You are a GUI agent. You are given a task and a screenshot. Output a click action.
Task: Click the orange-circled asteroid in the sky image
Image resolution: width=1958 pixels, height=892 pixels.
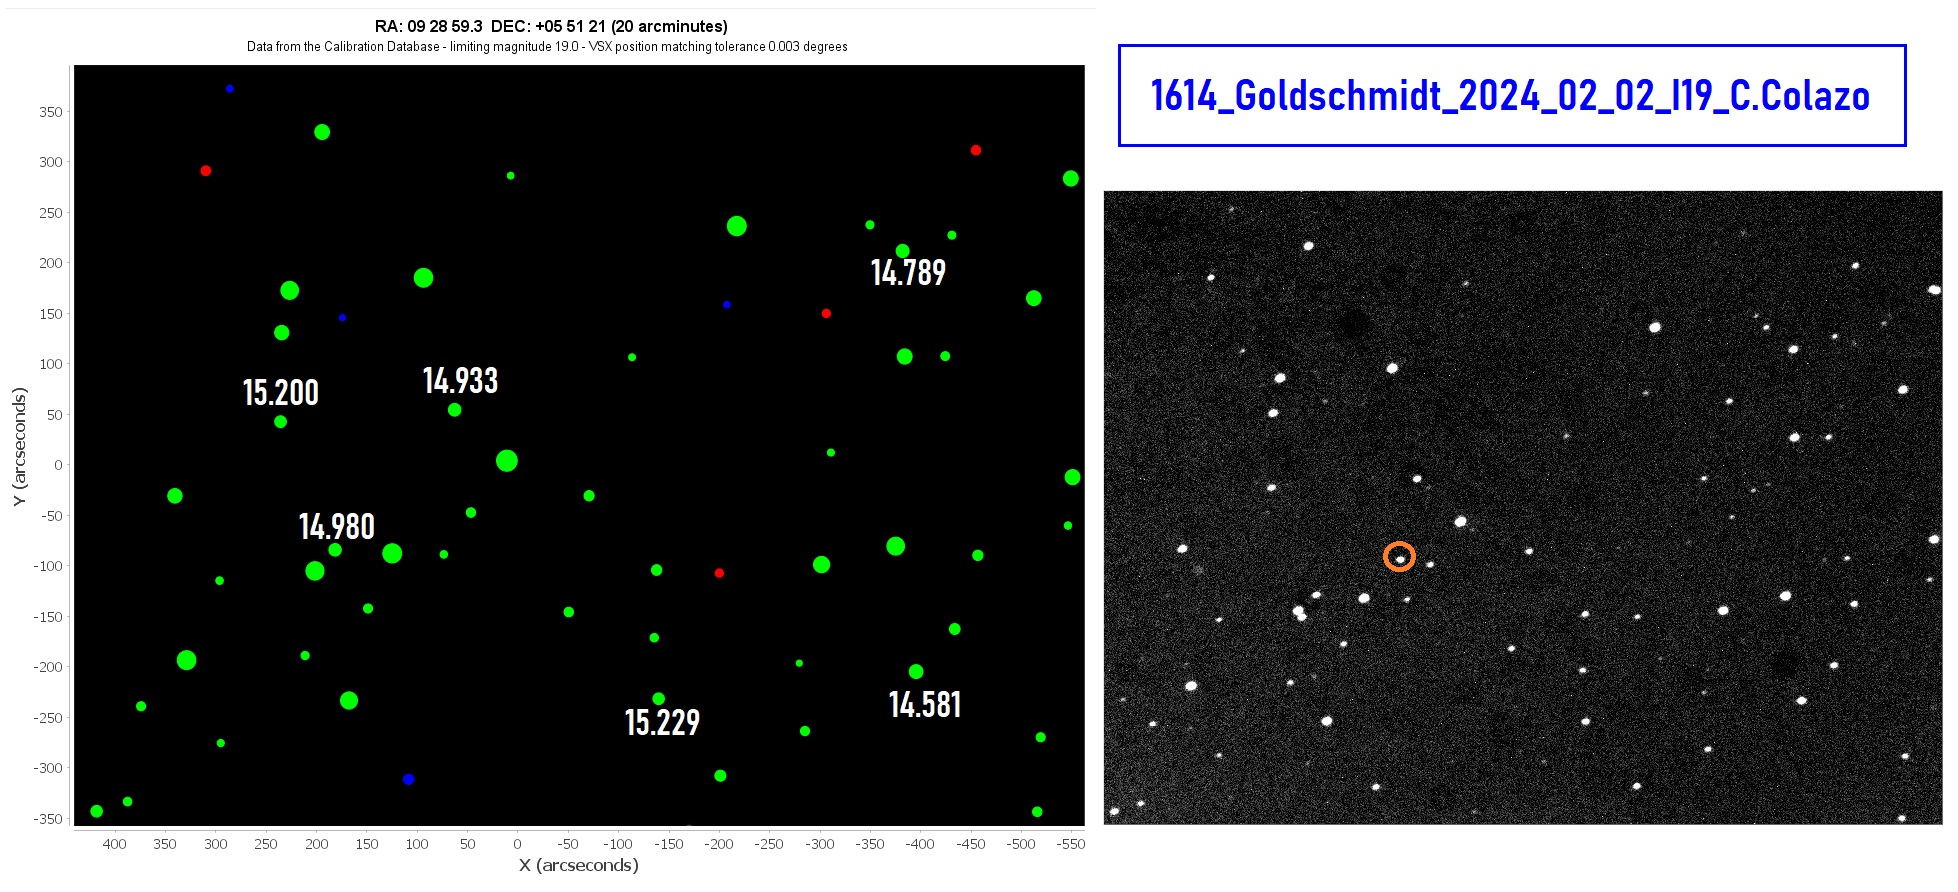point(1399,557)
